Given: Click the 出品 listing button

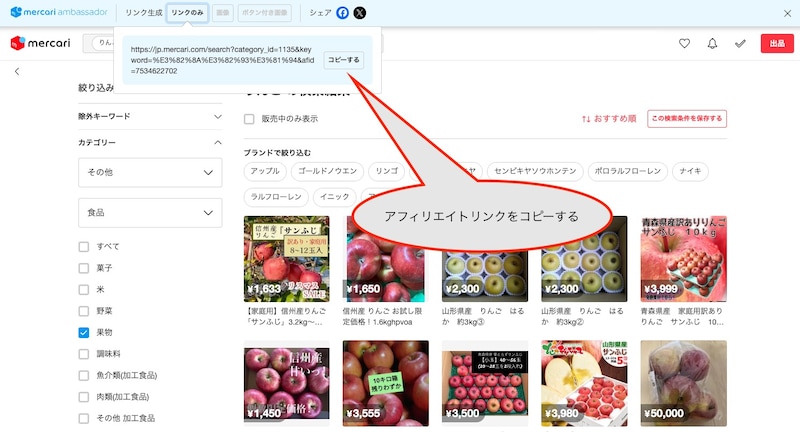Looking at the screenshot, I should point(777,43).
